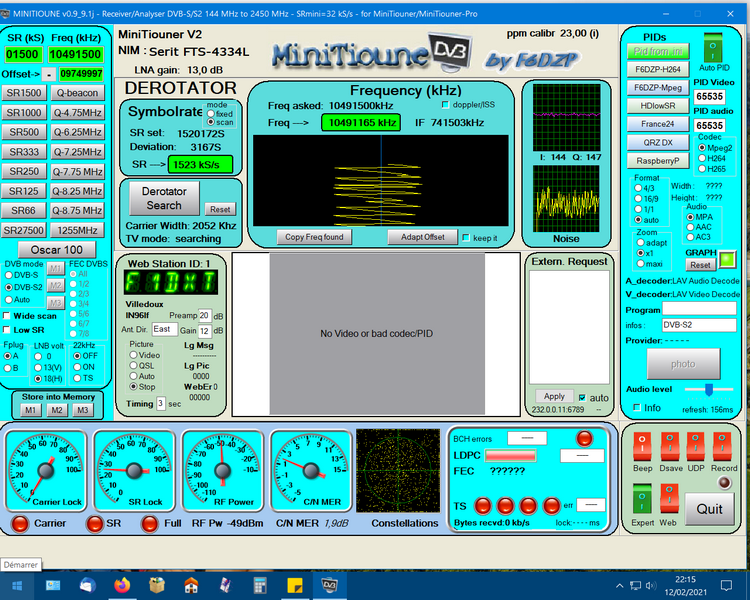Click the Derotator Search button
Screen dimensions: 750x600
click(164, 198)
